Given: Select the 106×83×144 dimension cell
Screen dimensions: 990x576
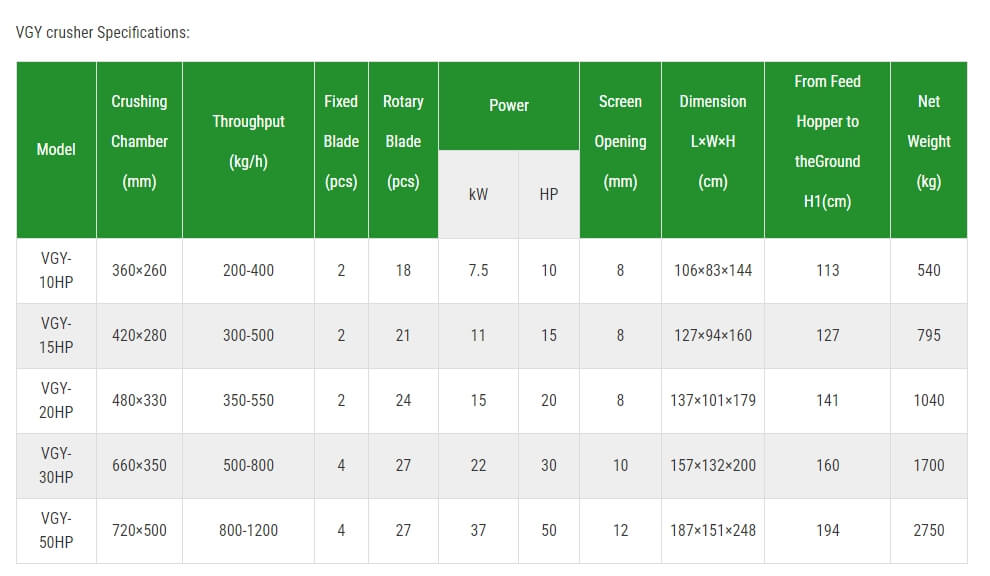Looking at the screenshot, I should point(713,270).
